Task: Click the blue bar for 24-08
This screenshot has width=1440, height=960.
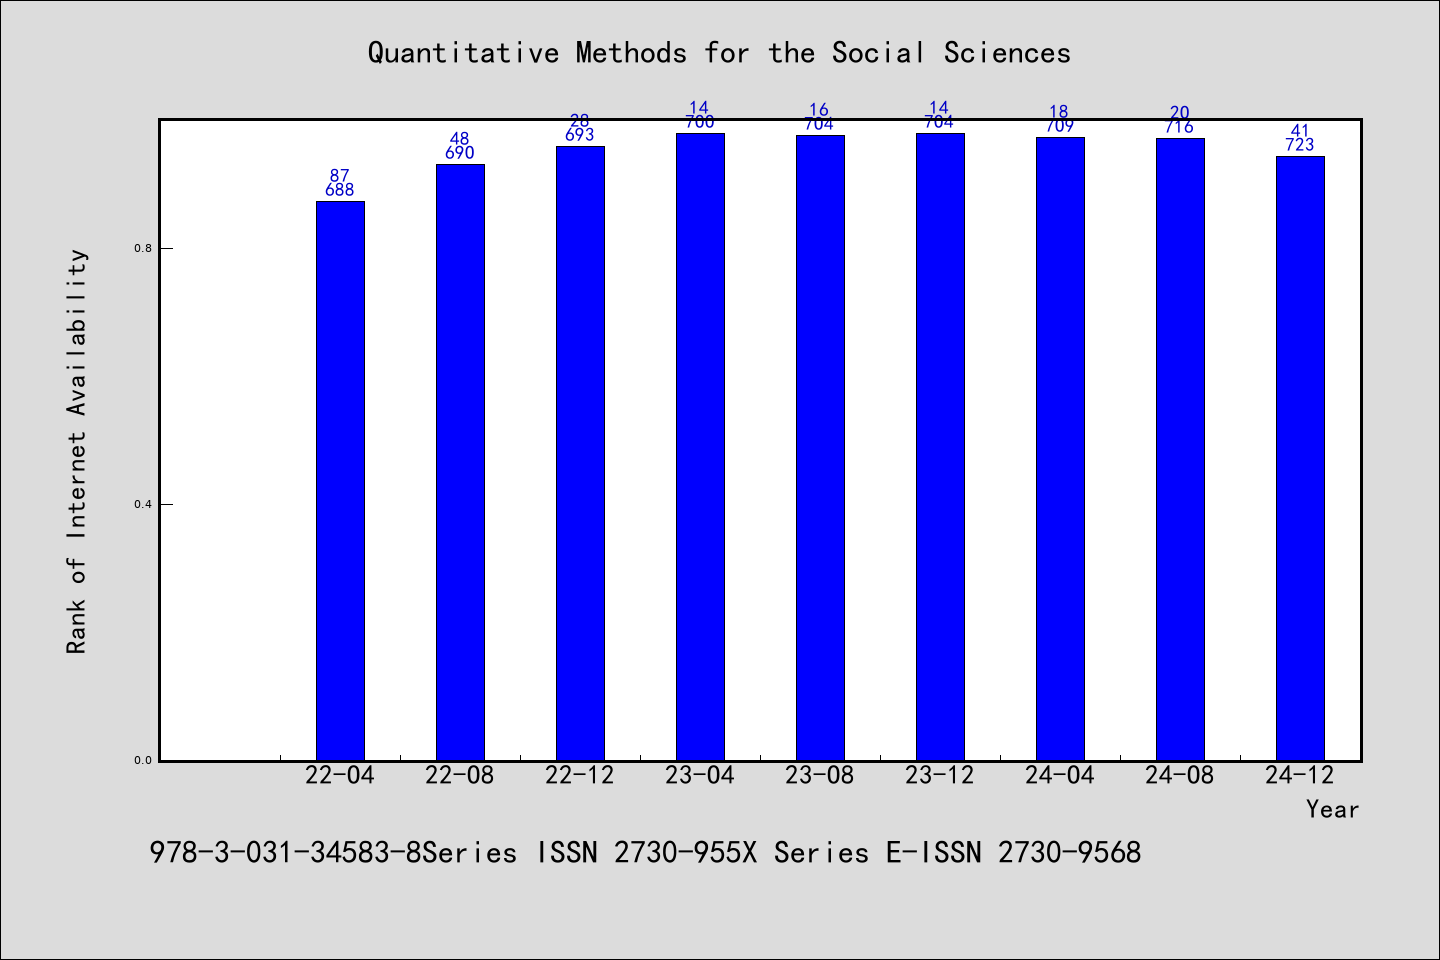Action: [1180, 449]
